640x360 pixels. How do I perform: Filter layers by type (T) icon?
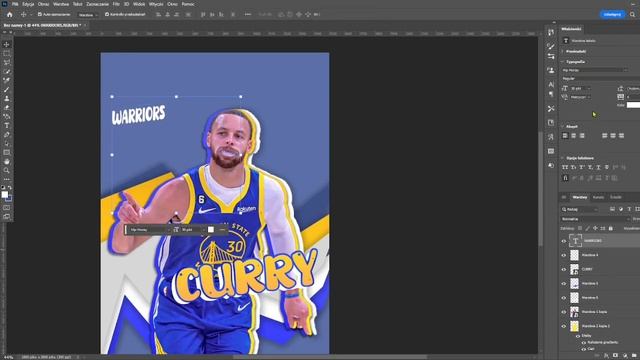(629, 209)
